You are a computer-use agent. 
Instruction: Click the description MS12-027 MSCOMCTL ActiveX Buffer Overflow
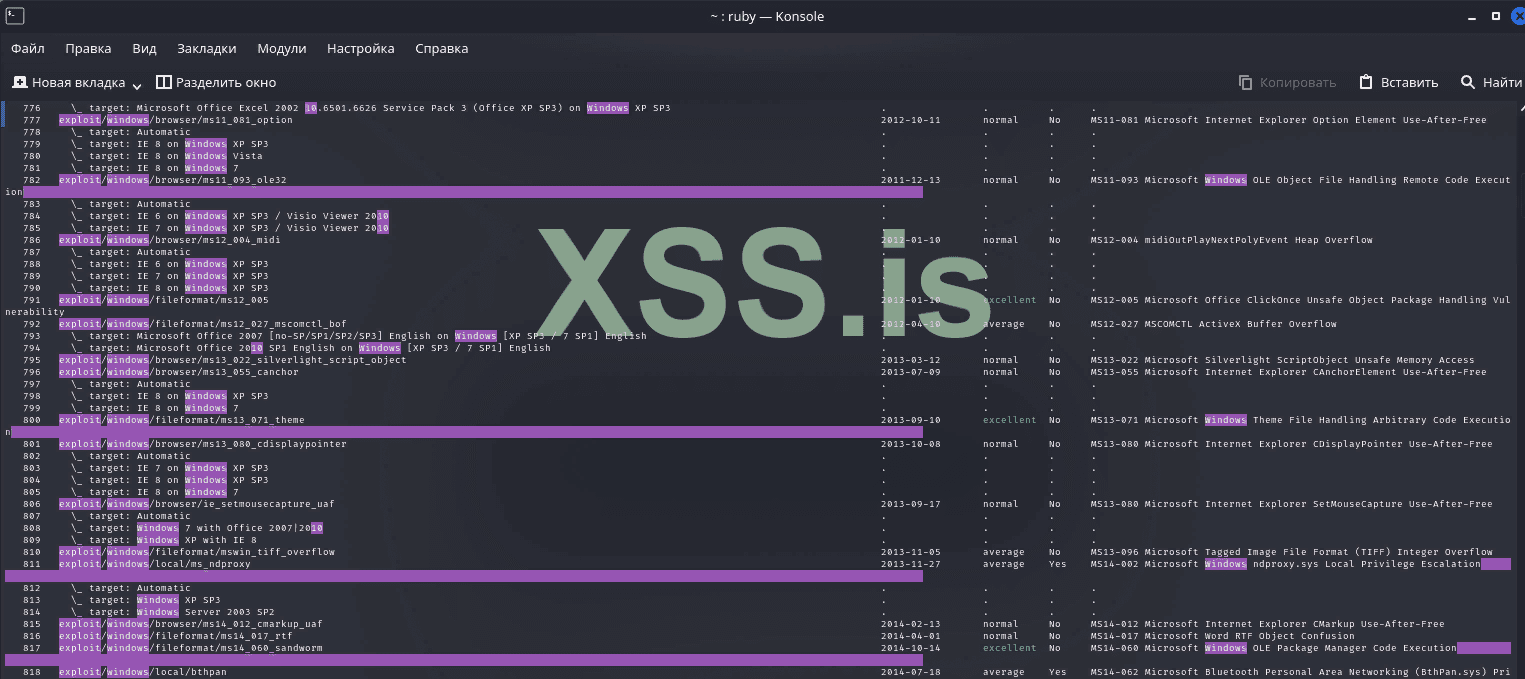[1214, 324]
